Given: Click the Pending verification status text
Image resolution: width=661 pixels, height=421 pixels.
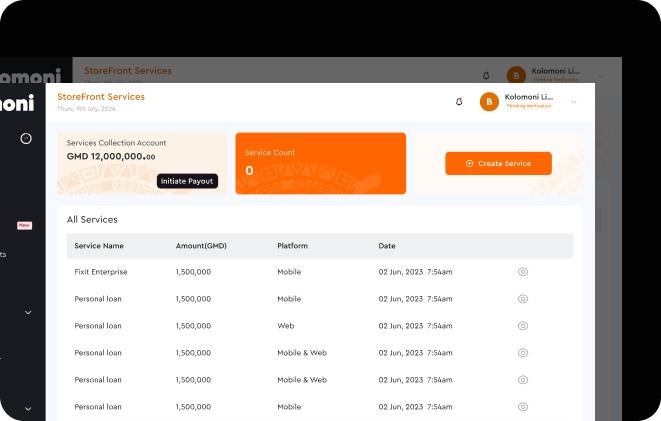Looking at the screenshot, I should (x=529, y=106).
